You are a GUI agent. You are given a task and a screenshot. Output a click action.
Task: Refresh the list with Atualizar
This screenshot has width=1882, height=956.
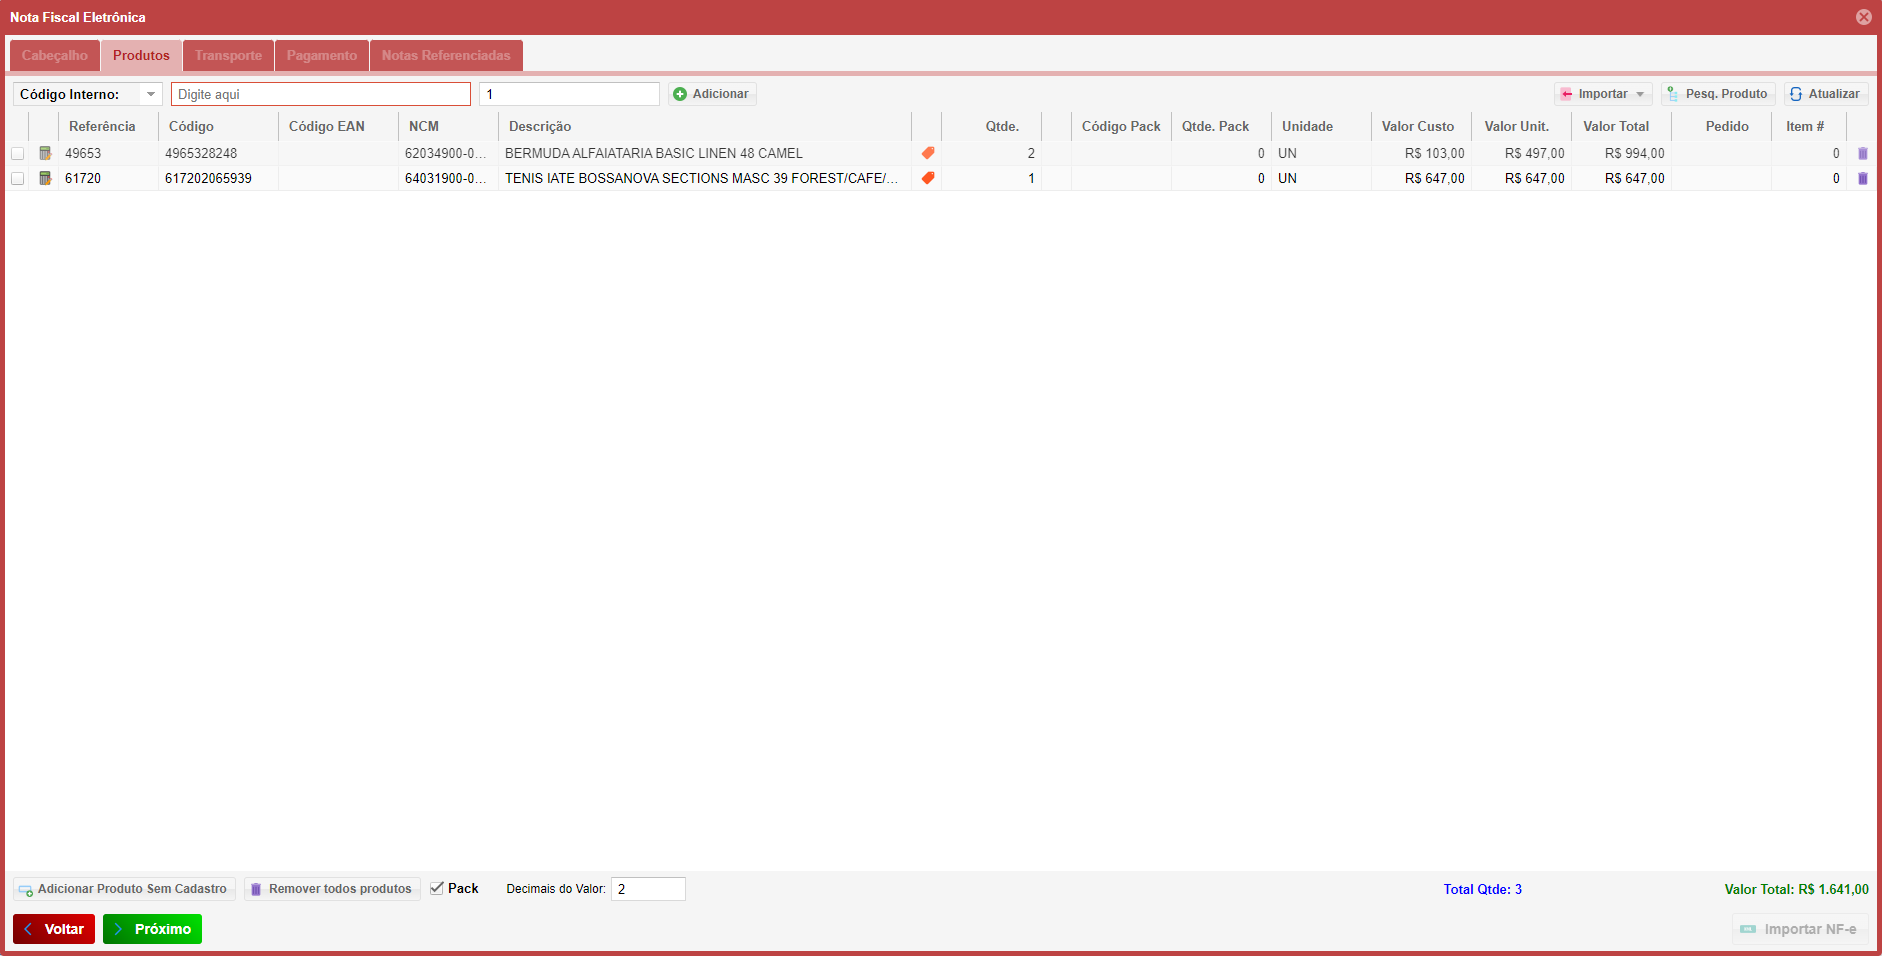tap(1825, 94)
